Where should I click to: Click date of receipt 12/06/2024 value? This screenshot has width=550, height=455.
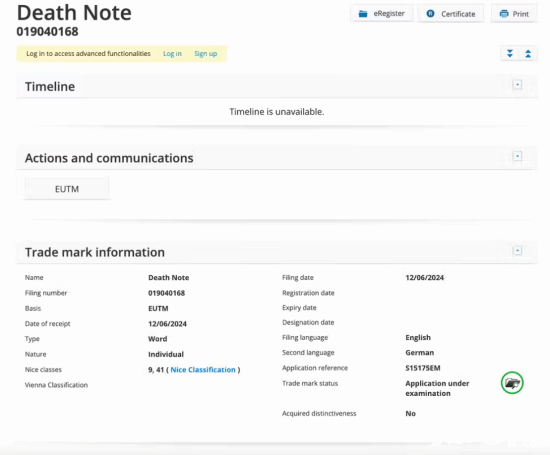167,324
